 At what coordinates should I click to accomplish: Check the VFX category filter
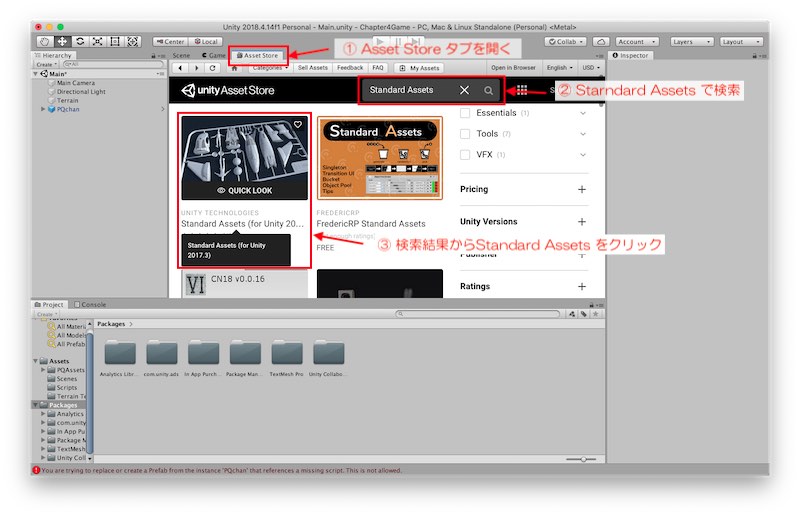(465, 155)
